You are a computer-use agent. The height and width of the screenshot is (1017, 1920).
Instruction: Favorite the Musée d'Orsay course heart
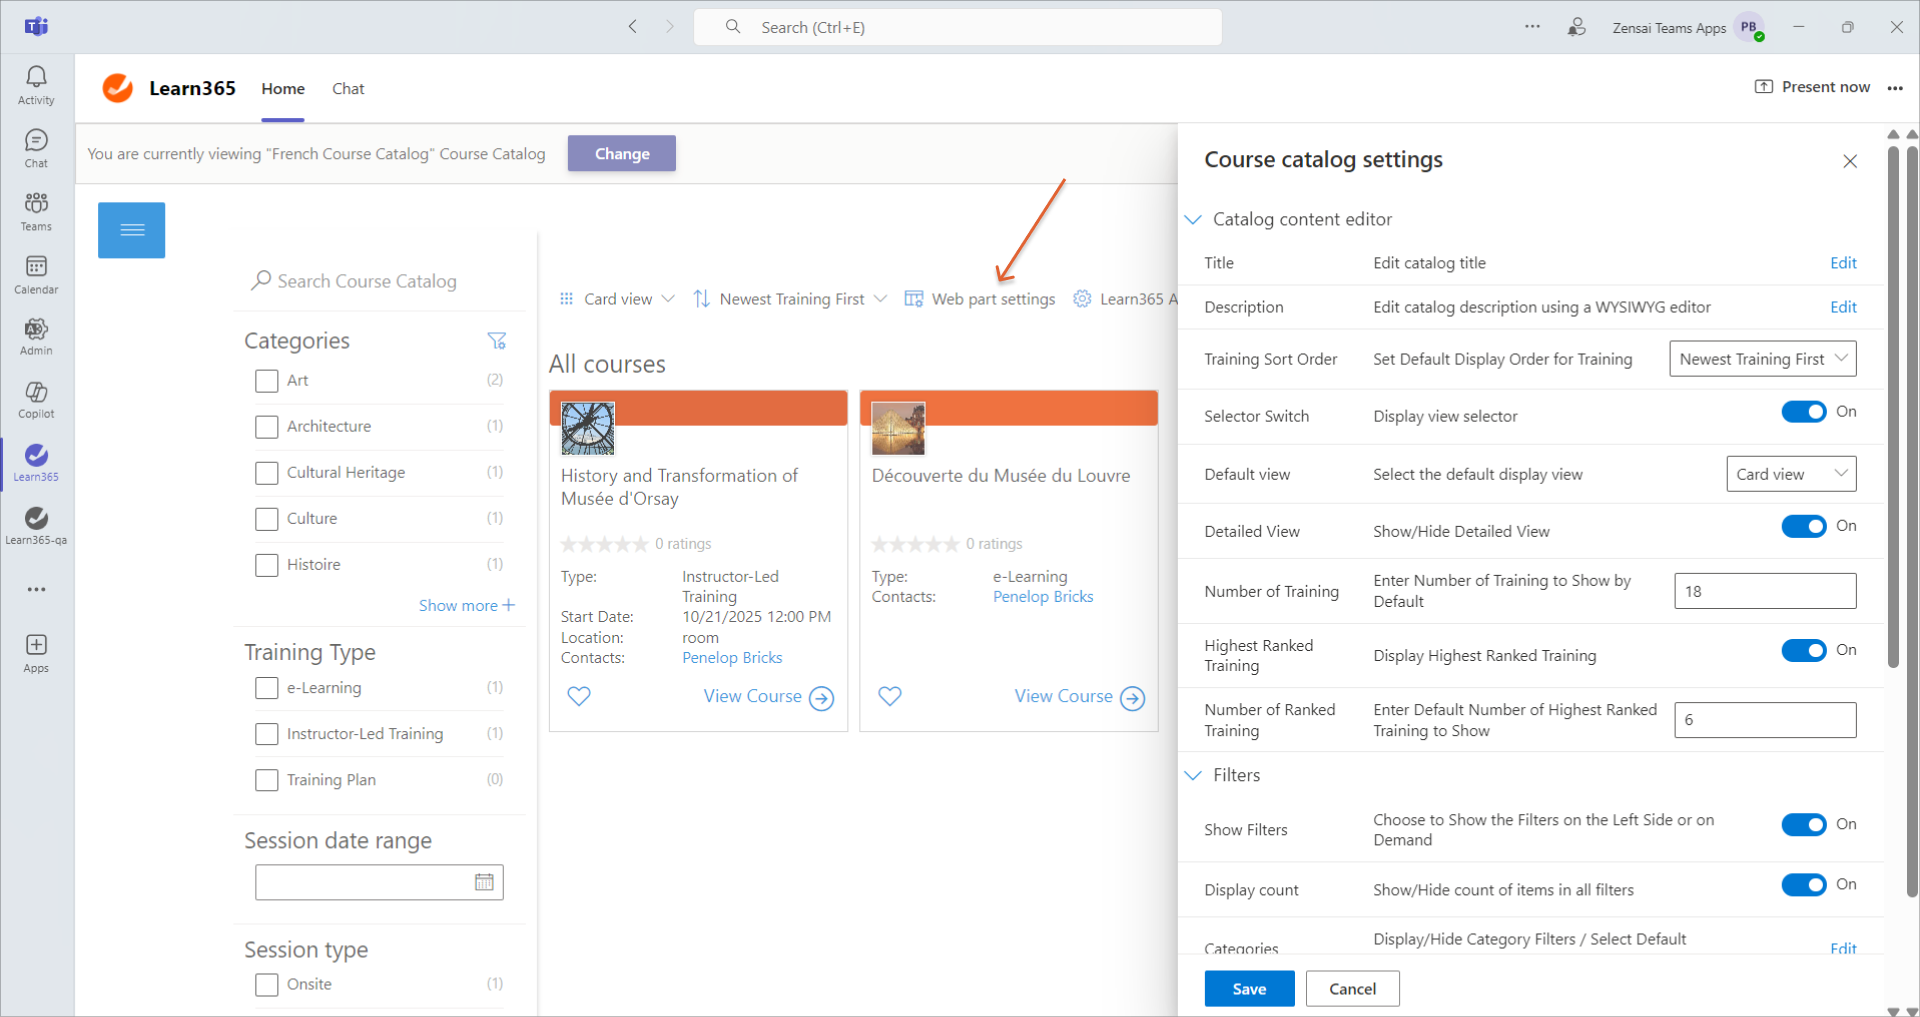(x=579, y=696)
